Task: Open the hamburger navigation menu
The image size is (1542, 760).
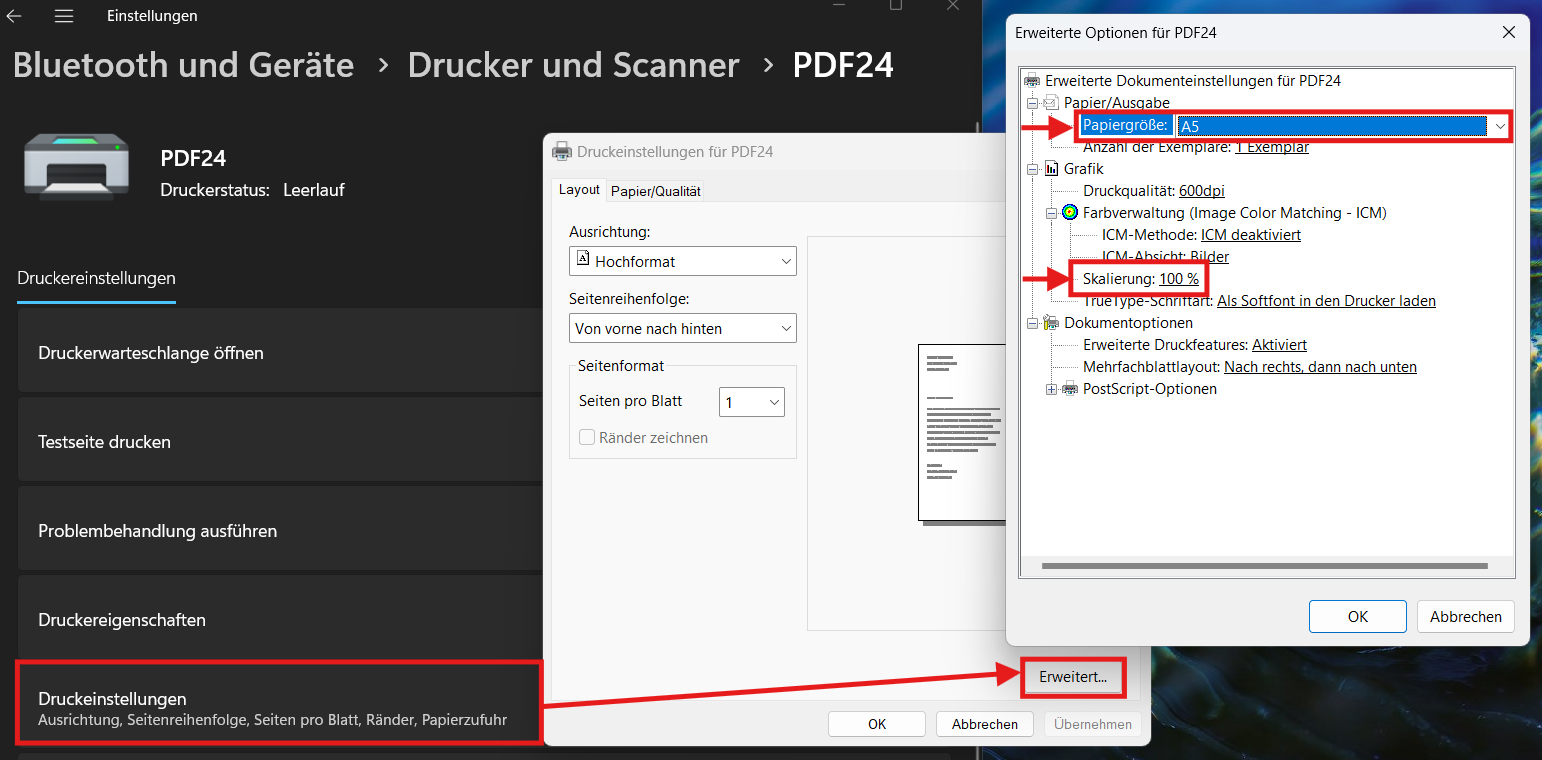Action: [64, 16]
